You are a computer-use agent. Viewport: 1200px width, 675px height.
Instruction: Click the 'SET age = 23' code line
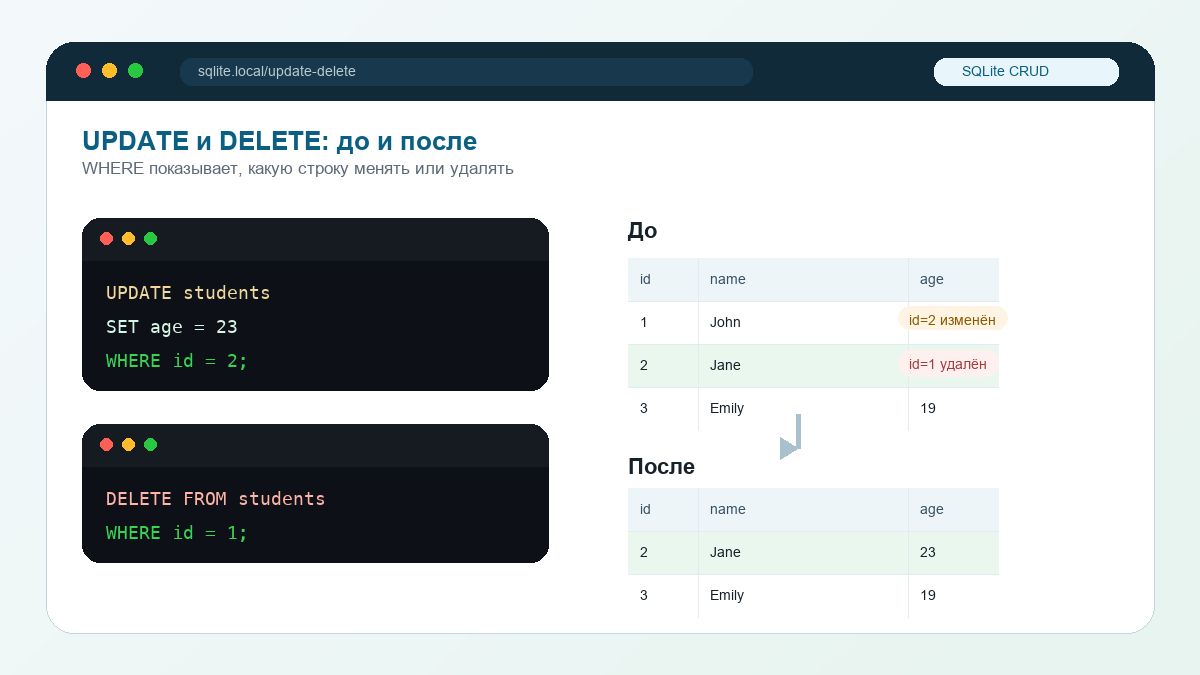(172, 327)
